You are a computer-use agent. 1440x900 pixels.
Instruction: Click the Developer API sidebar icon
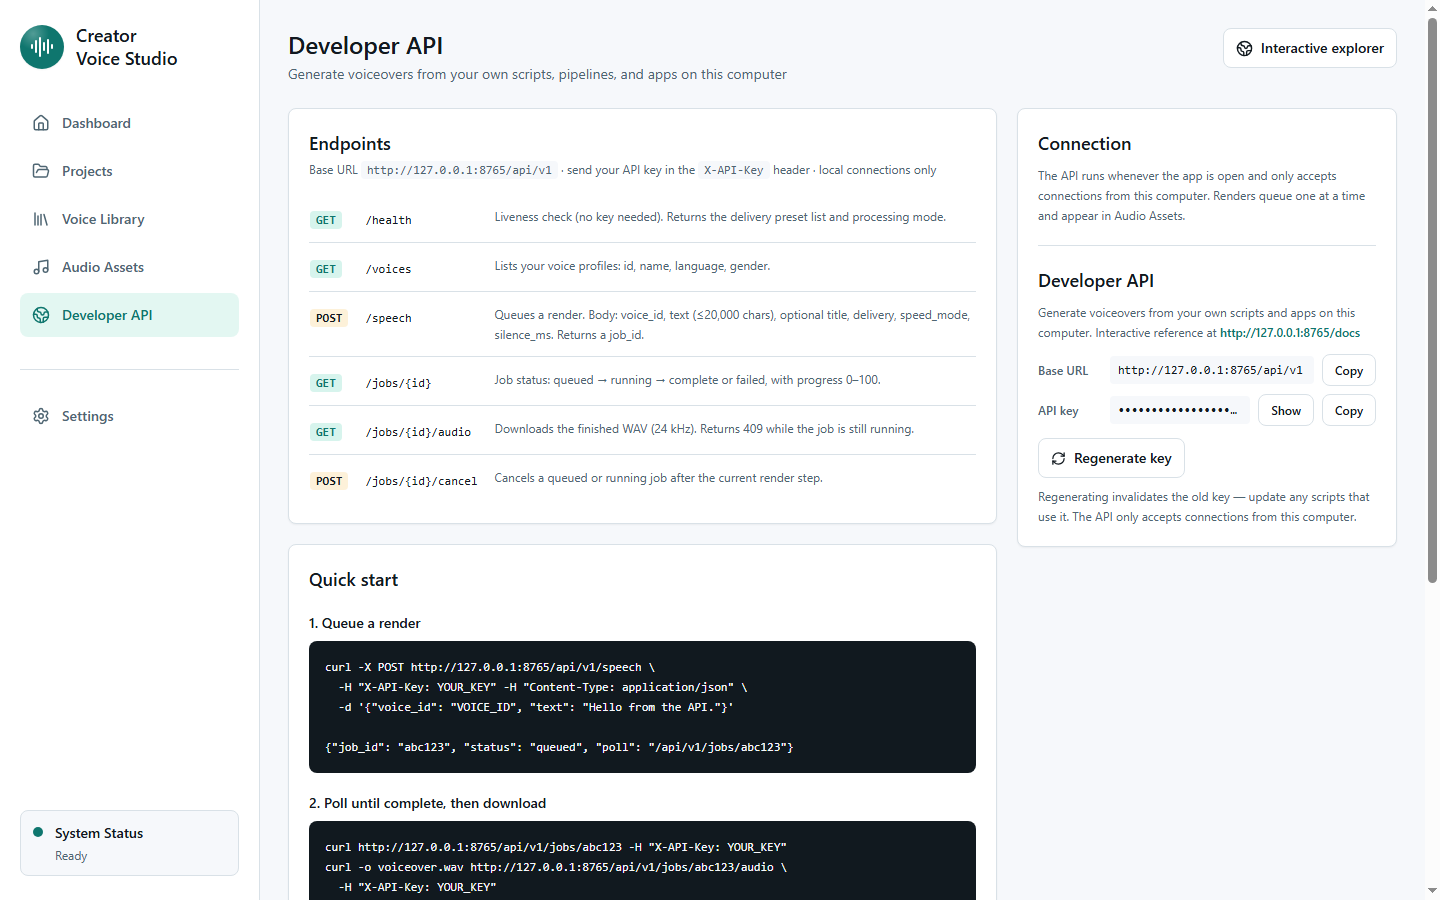pyautogui.click(x=41, y=315)
